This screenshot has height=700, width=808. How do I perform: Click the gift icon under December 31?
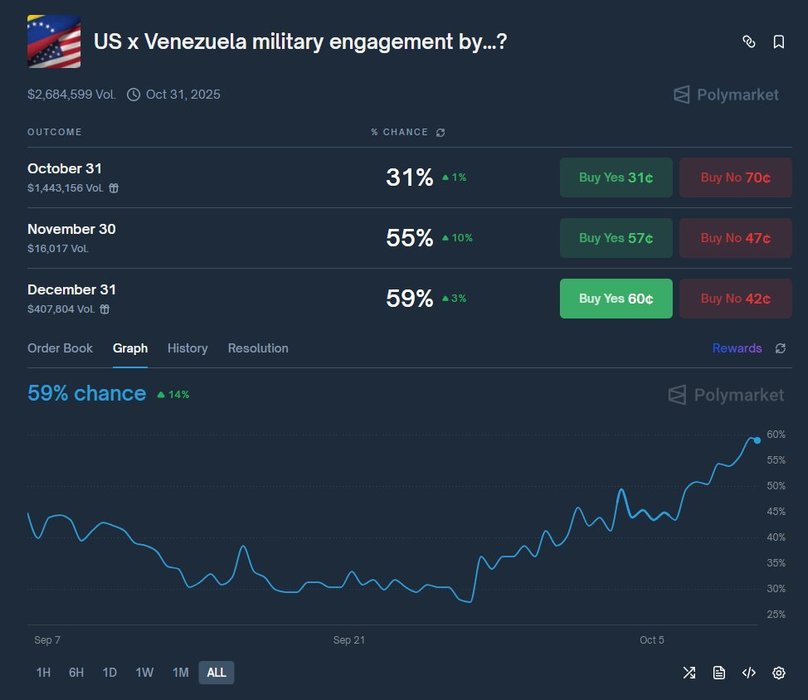(x=105, y=309)
